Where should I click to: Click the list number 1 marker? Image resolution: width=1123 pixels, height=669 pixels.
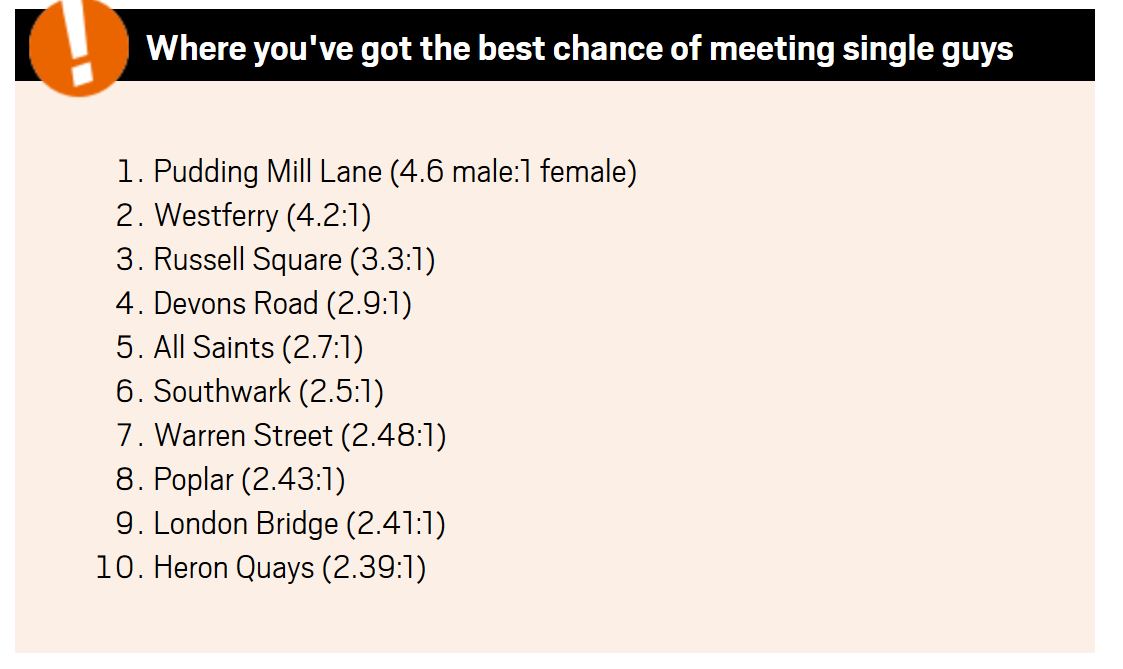coord(130,172)
